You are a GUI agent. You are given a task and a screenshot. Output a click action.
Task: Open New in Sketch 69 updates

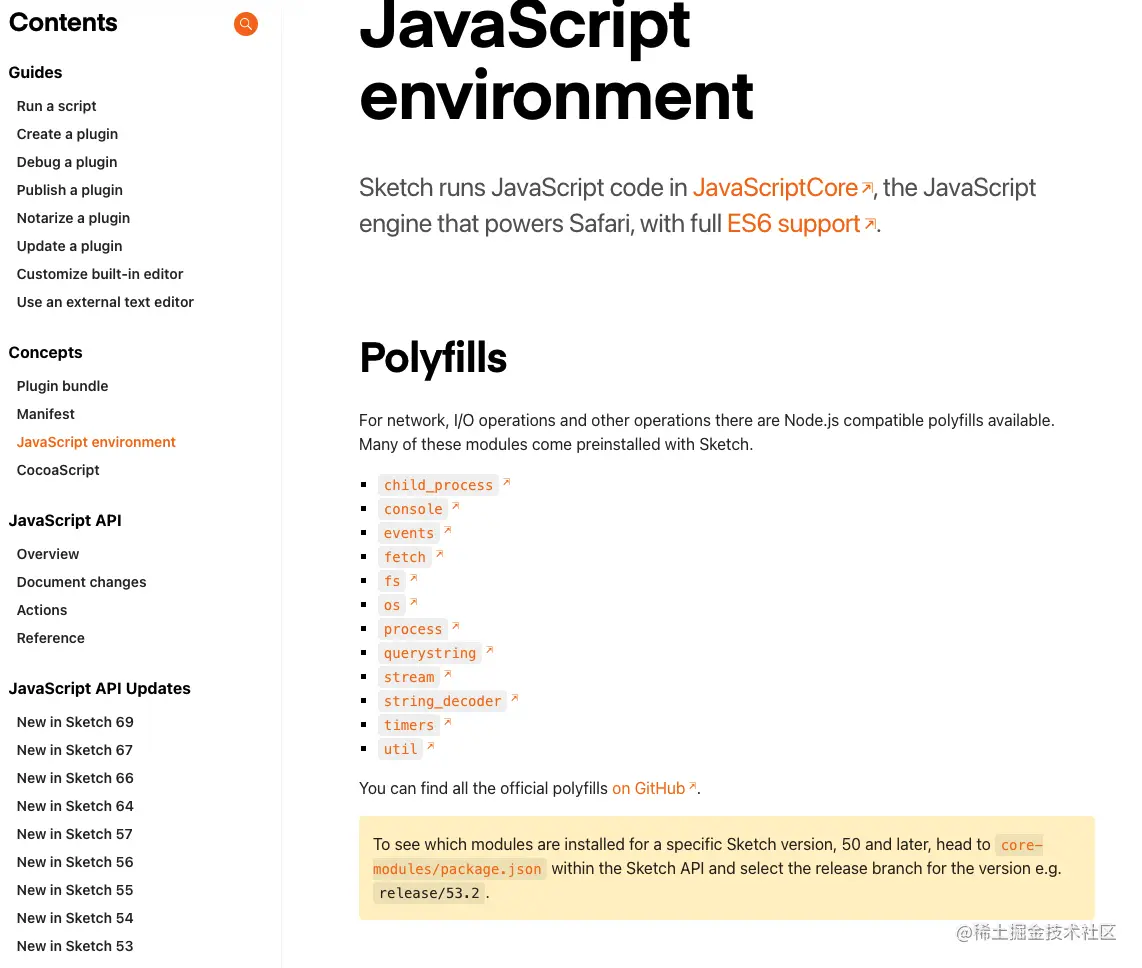(x=75, y=722)
